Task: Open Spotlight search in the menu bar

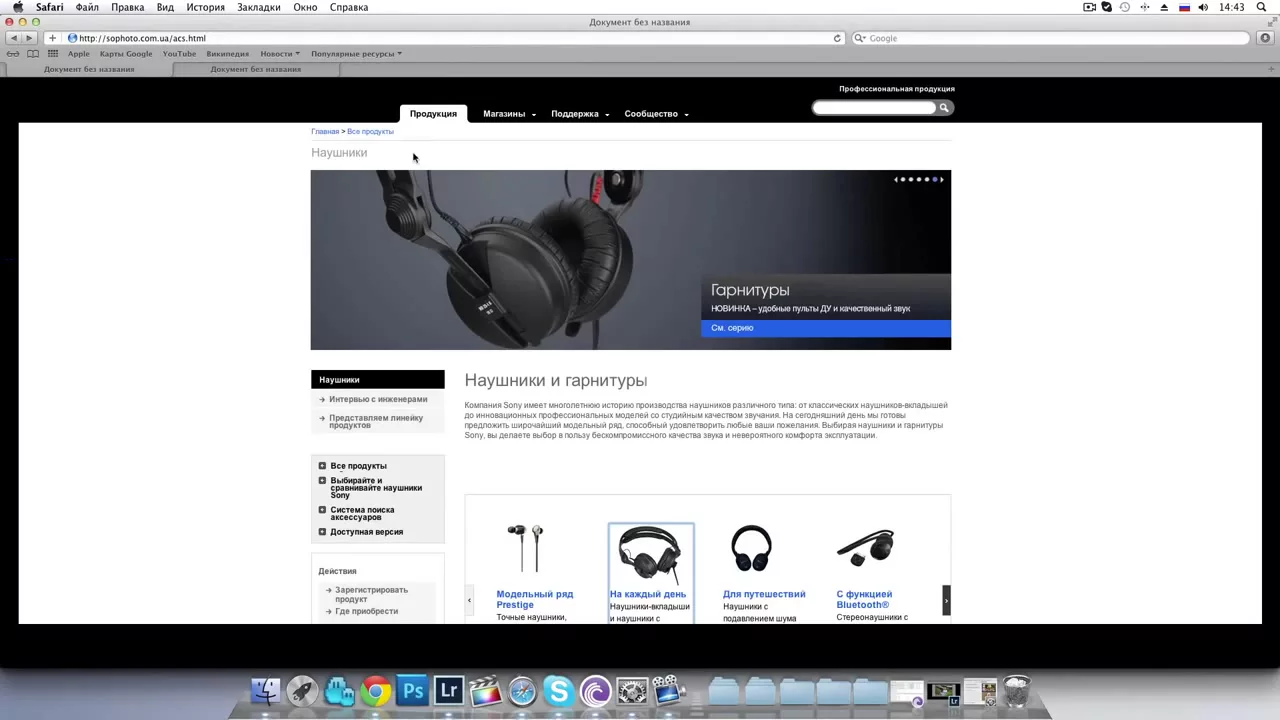Action: 1263,7
